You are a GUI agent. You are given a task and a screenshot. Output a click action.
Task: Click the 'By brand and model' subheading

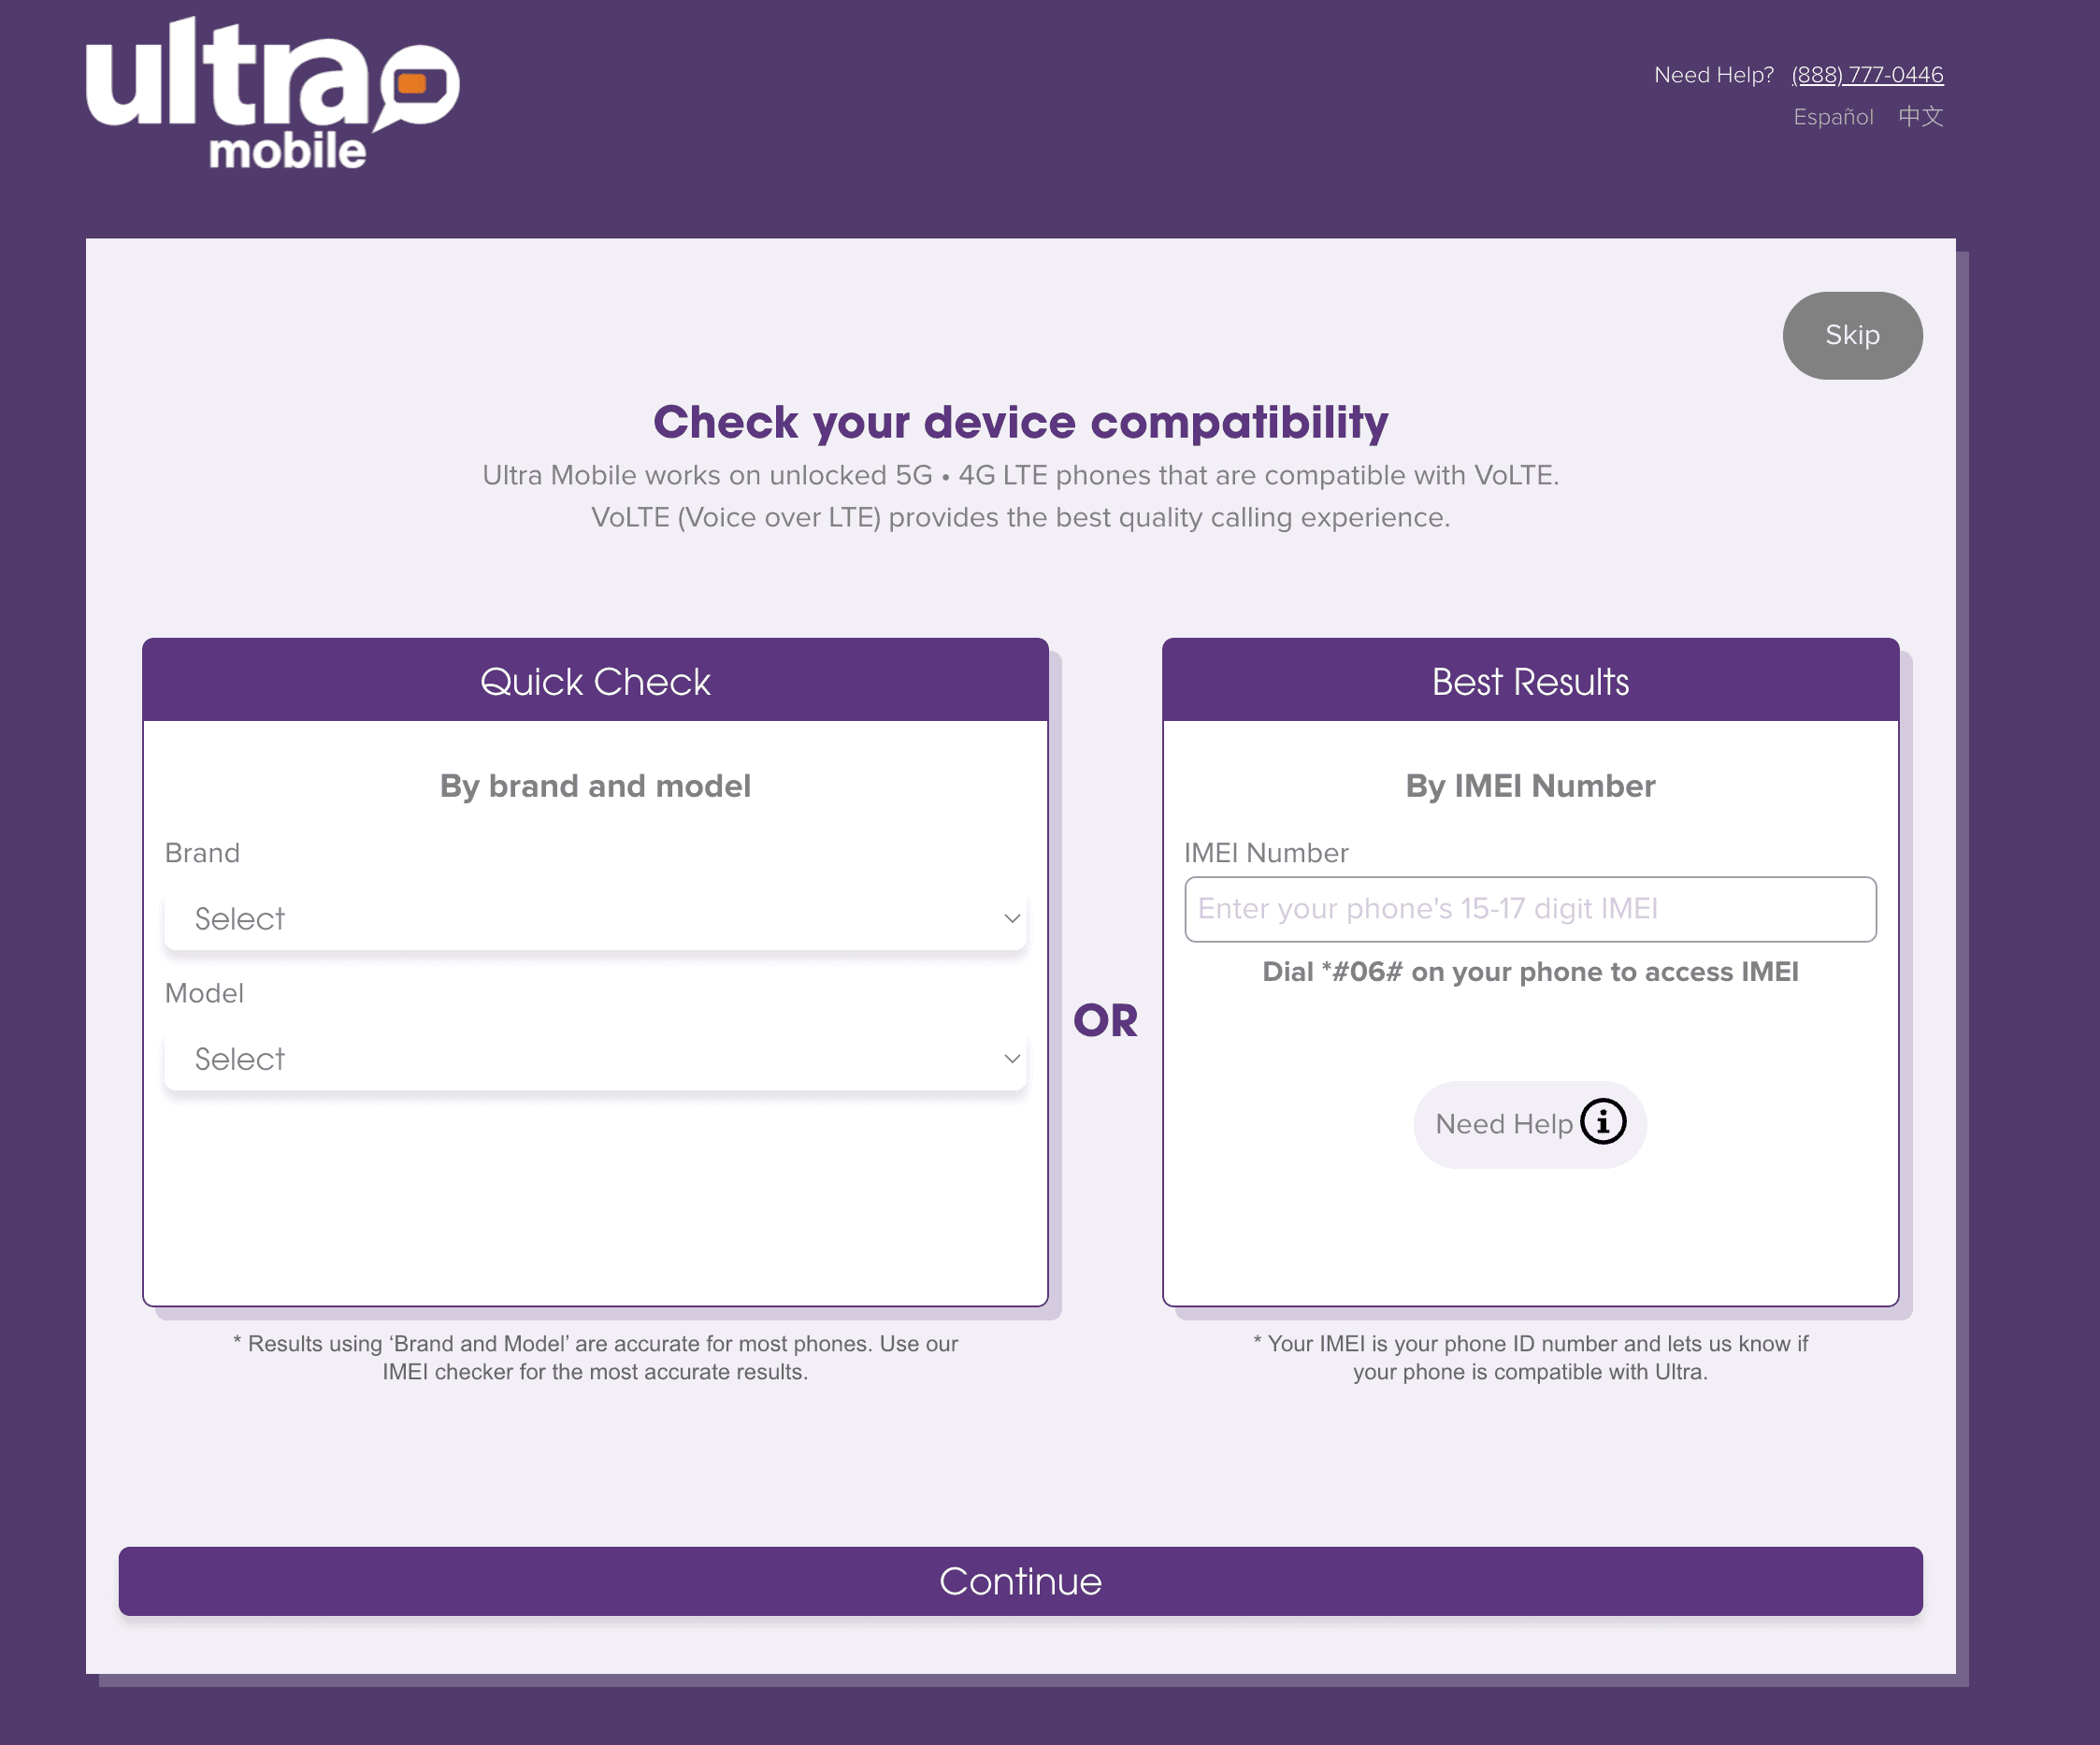coord(595,786)
